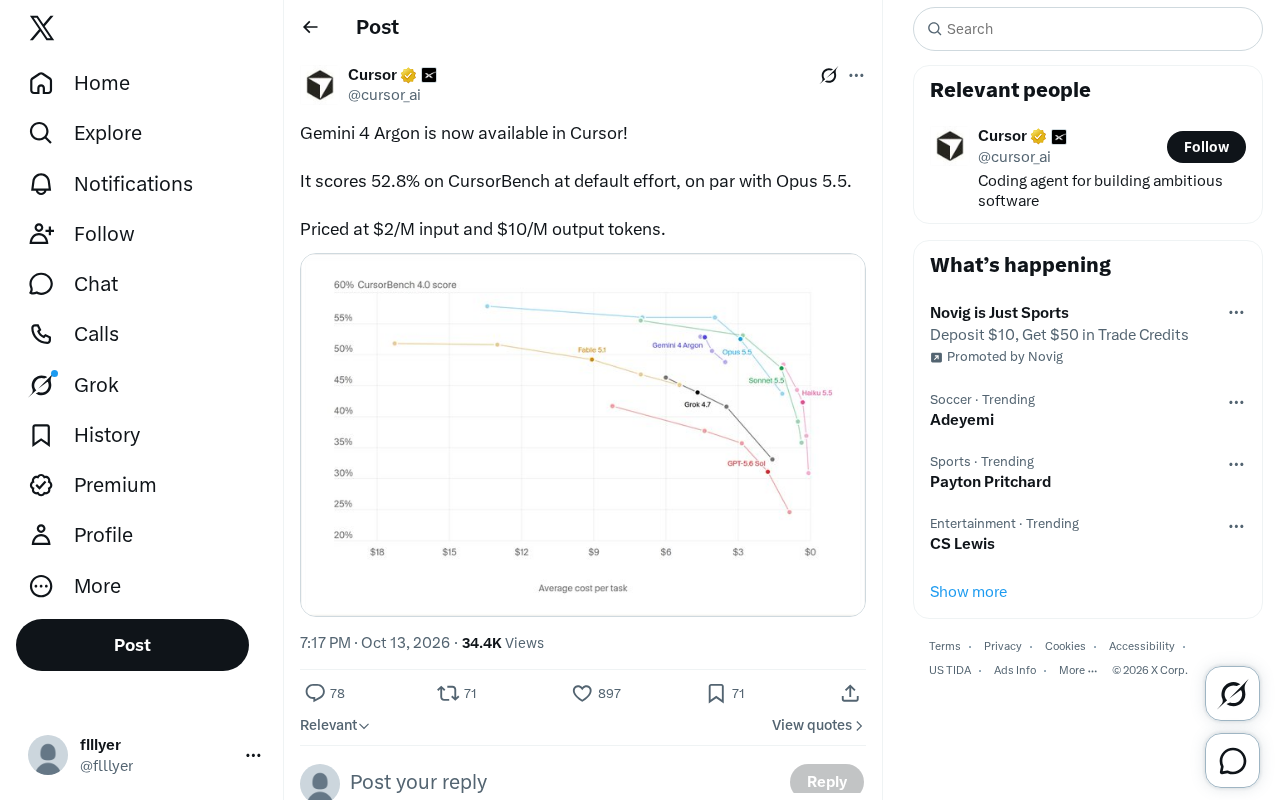Open Grok actions icon on Cursor's post
1280x800 pixels.
point(829,75)
